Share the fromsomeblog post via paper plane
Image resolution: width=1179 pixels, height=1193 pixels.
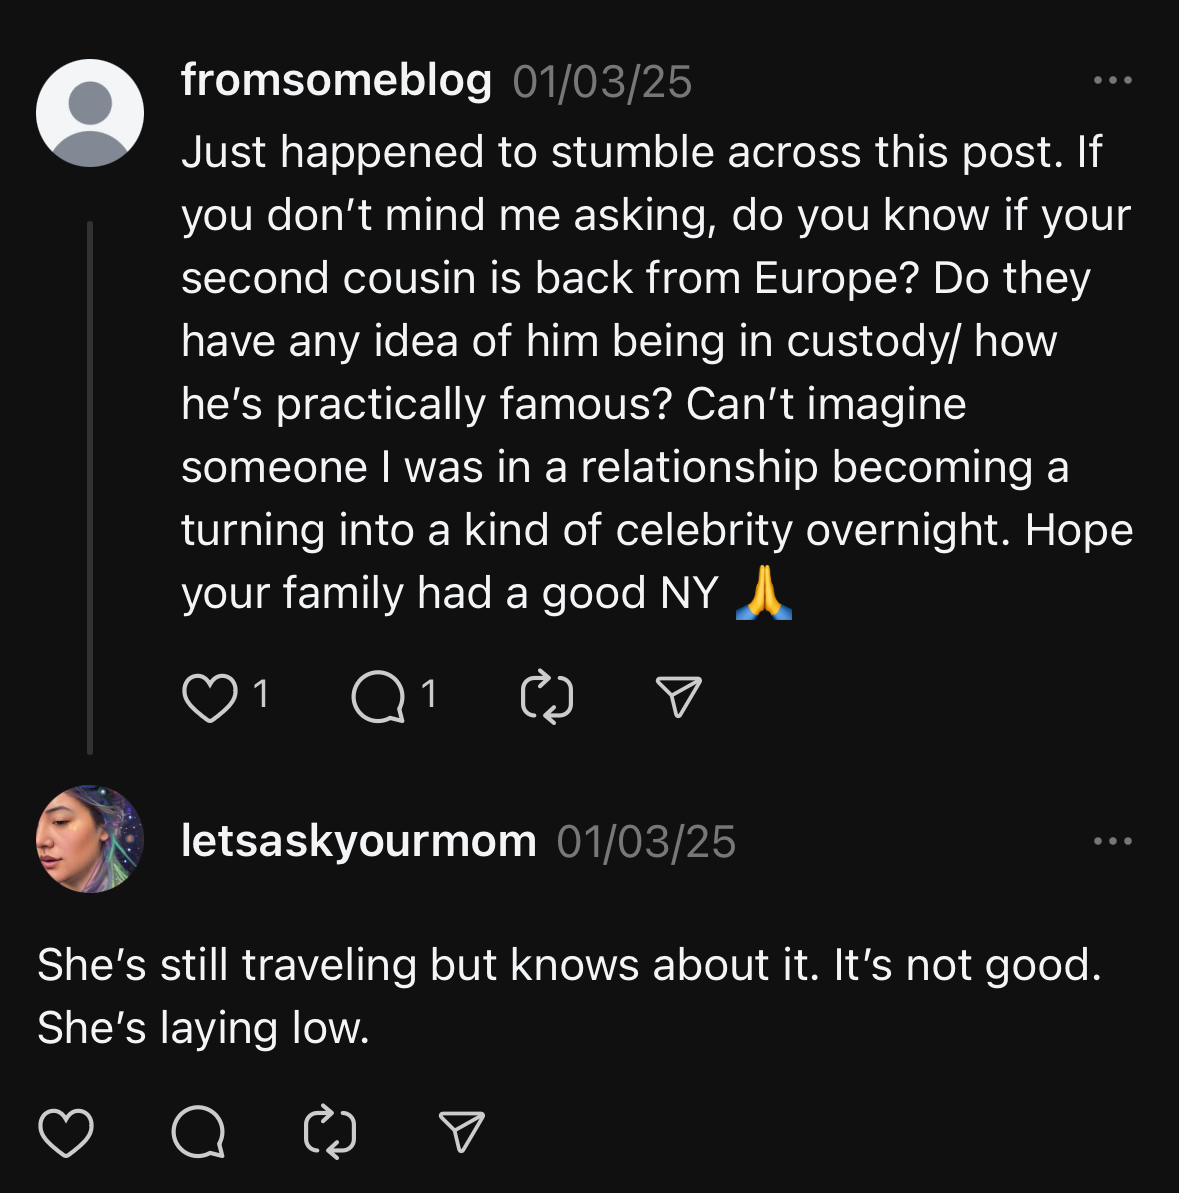678,697
